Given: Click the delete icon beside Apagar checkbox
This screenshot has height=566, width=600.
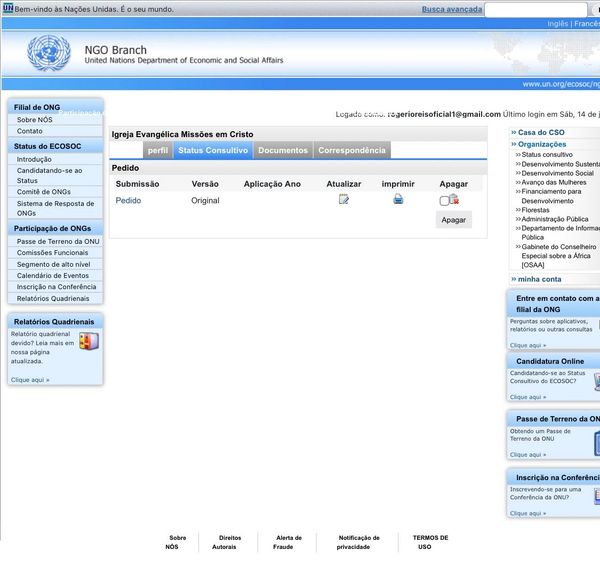Looking at the screenshot, I should [x=454, y=200].
